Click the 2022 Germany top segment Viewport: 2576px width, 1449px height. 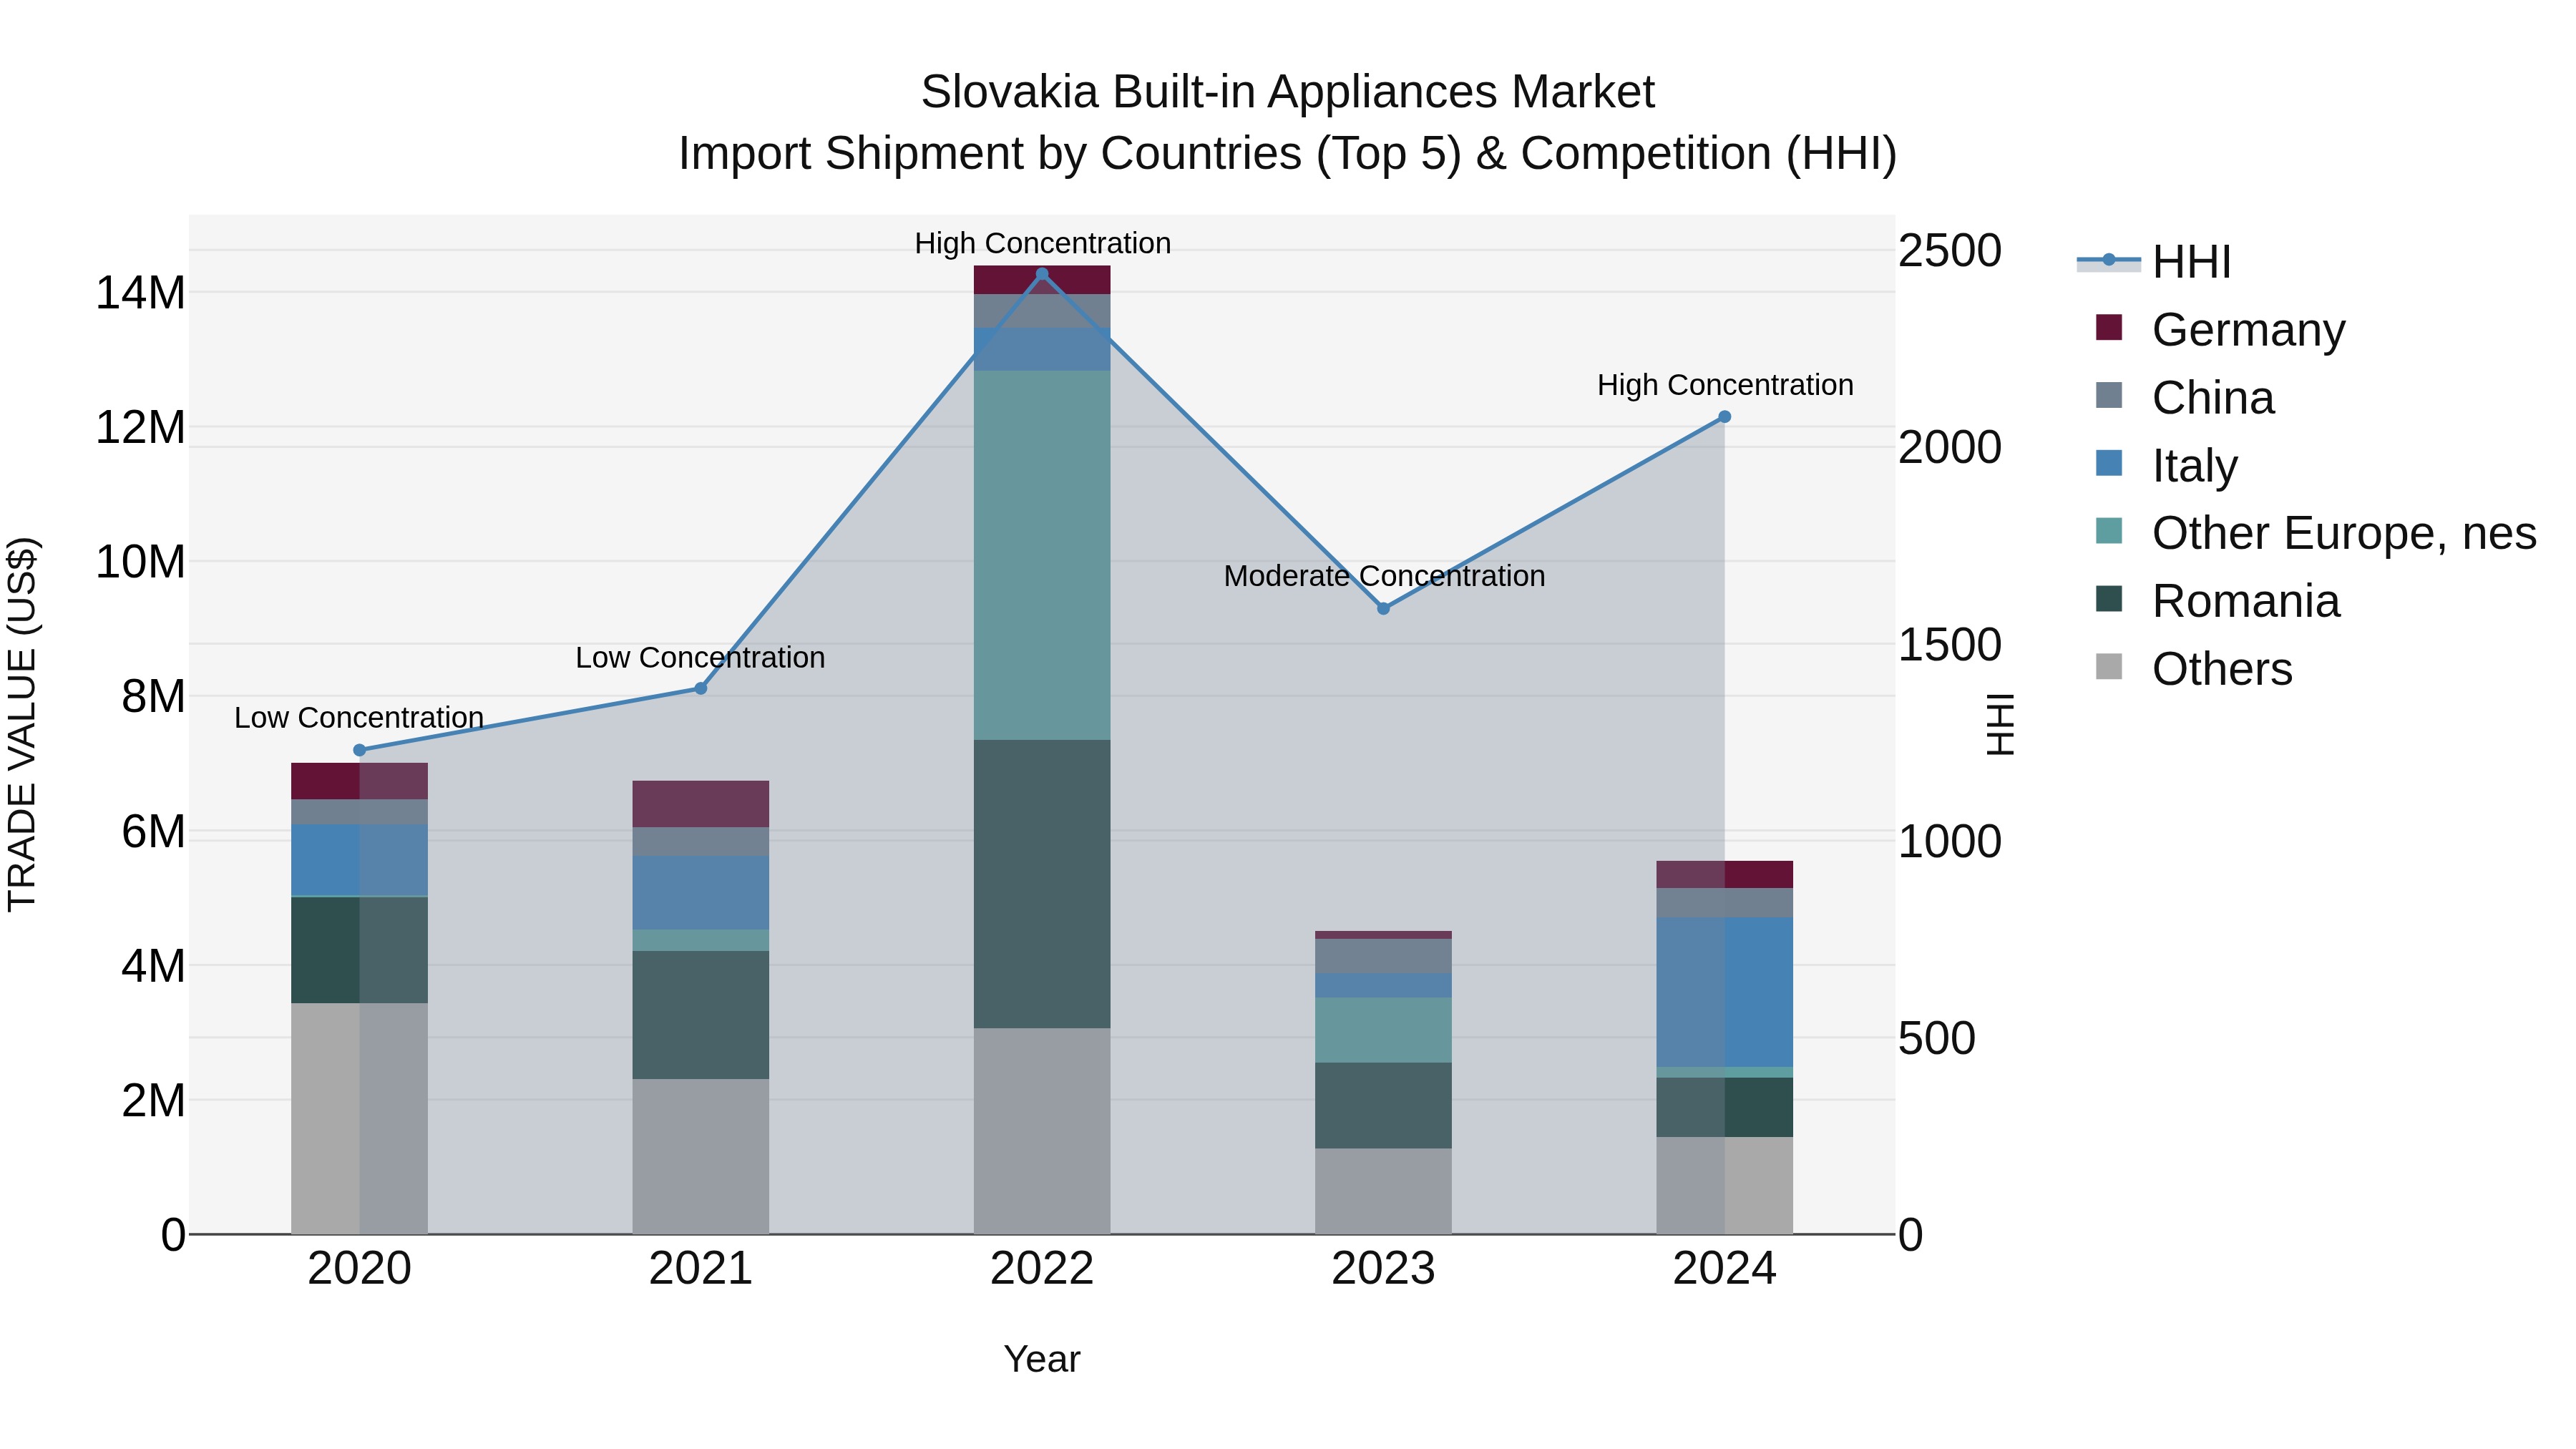tap(1042, 280)
